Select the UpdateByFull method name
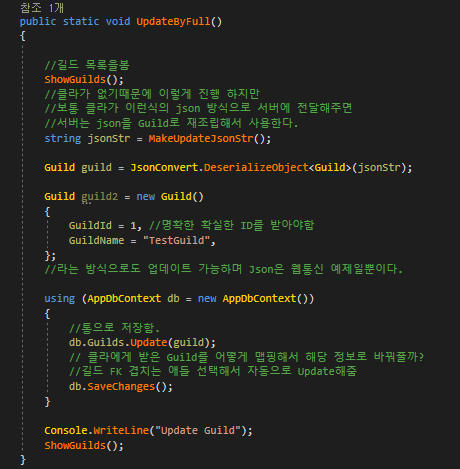The height and width of the screenshot is (469, 460). 173,22
